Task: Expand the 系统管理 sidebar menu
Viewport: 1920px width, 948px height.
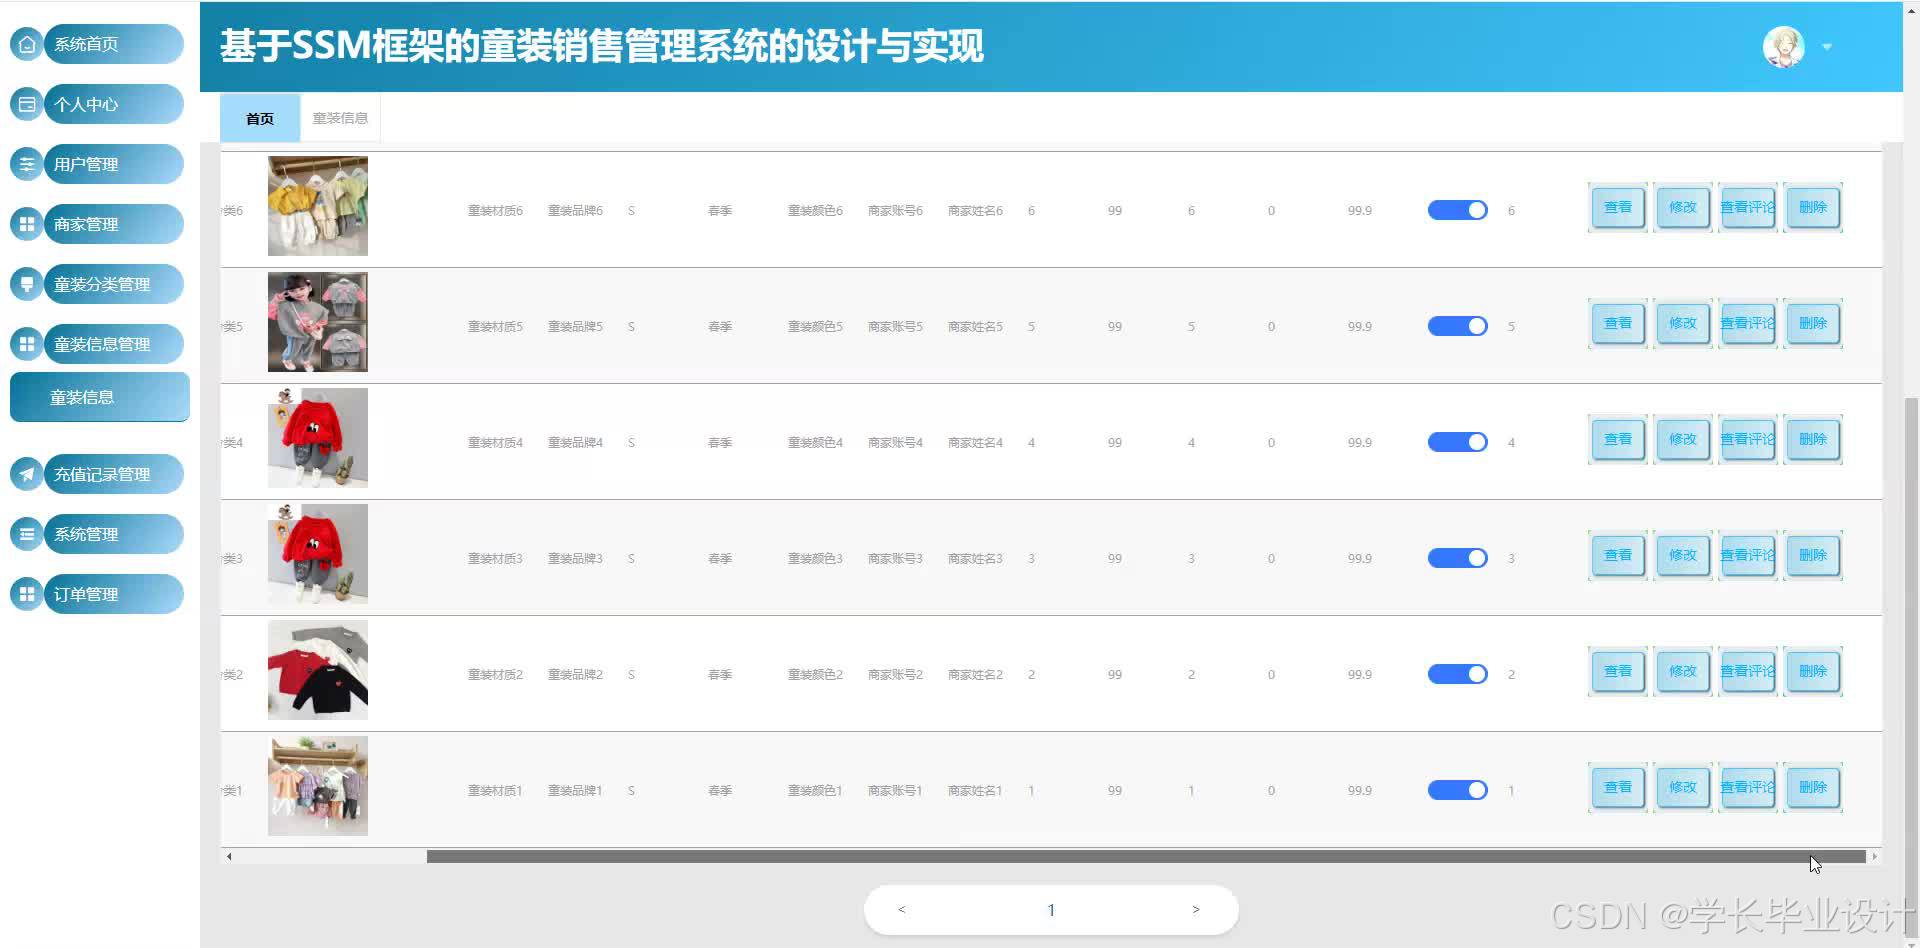Action: 113,534
